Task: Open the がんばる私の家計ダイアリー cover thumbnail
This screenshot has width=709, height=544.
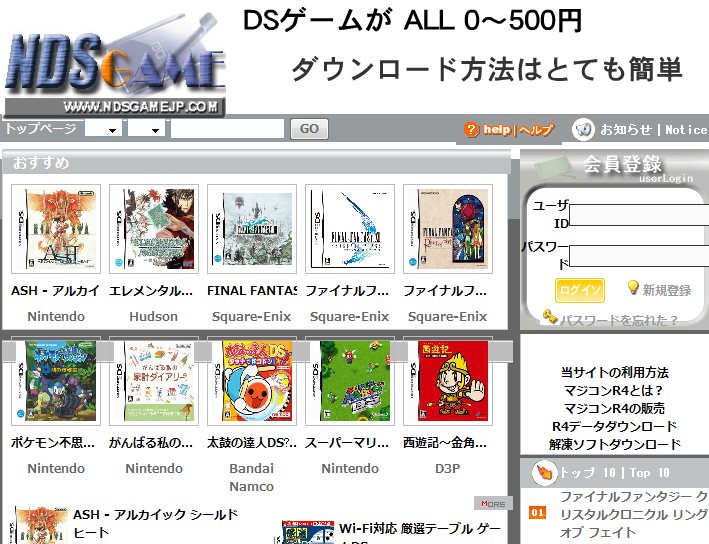Action: 154,381
